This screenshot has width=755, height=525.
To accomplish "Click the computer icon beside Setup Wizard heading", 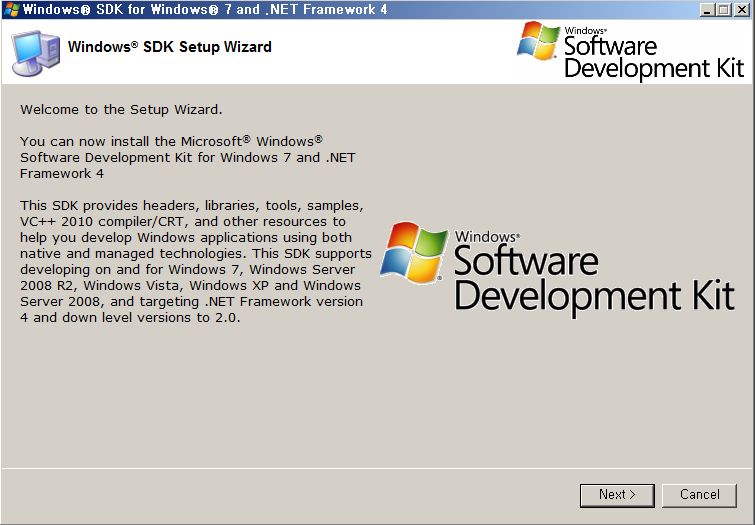I will click(x=36, y=52).
